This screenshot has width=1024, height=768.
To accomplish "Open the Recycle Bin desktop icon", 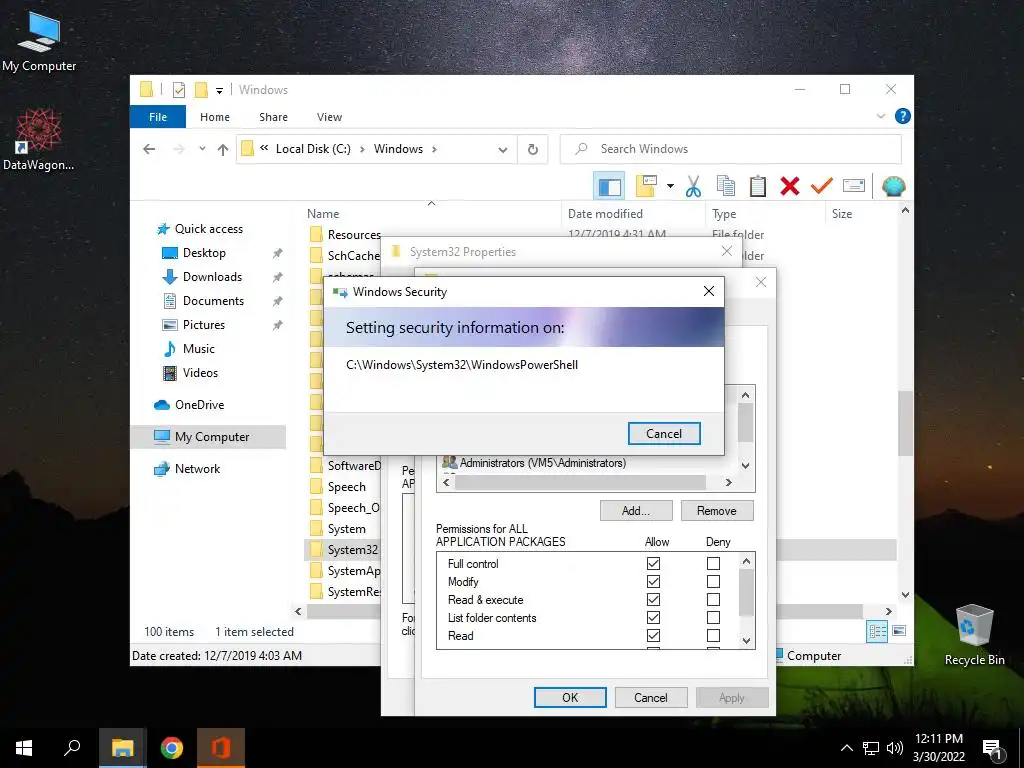I will [x=974, y=635].
